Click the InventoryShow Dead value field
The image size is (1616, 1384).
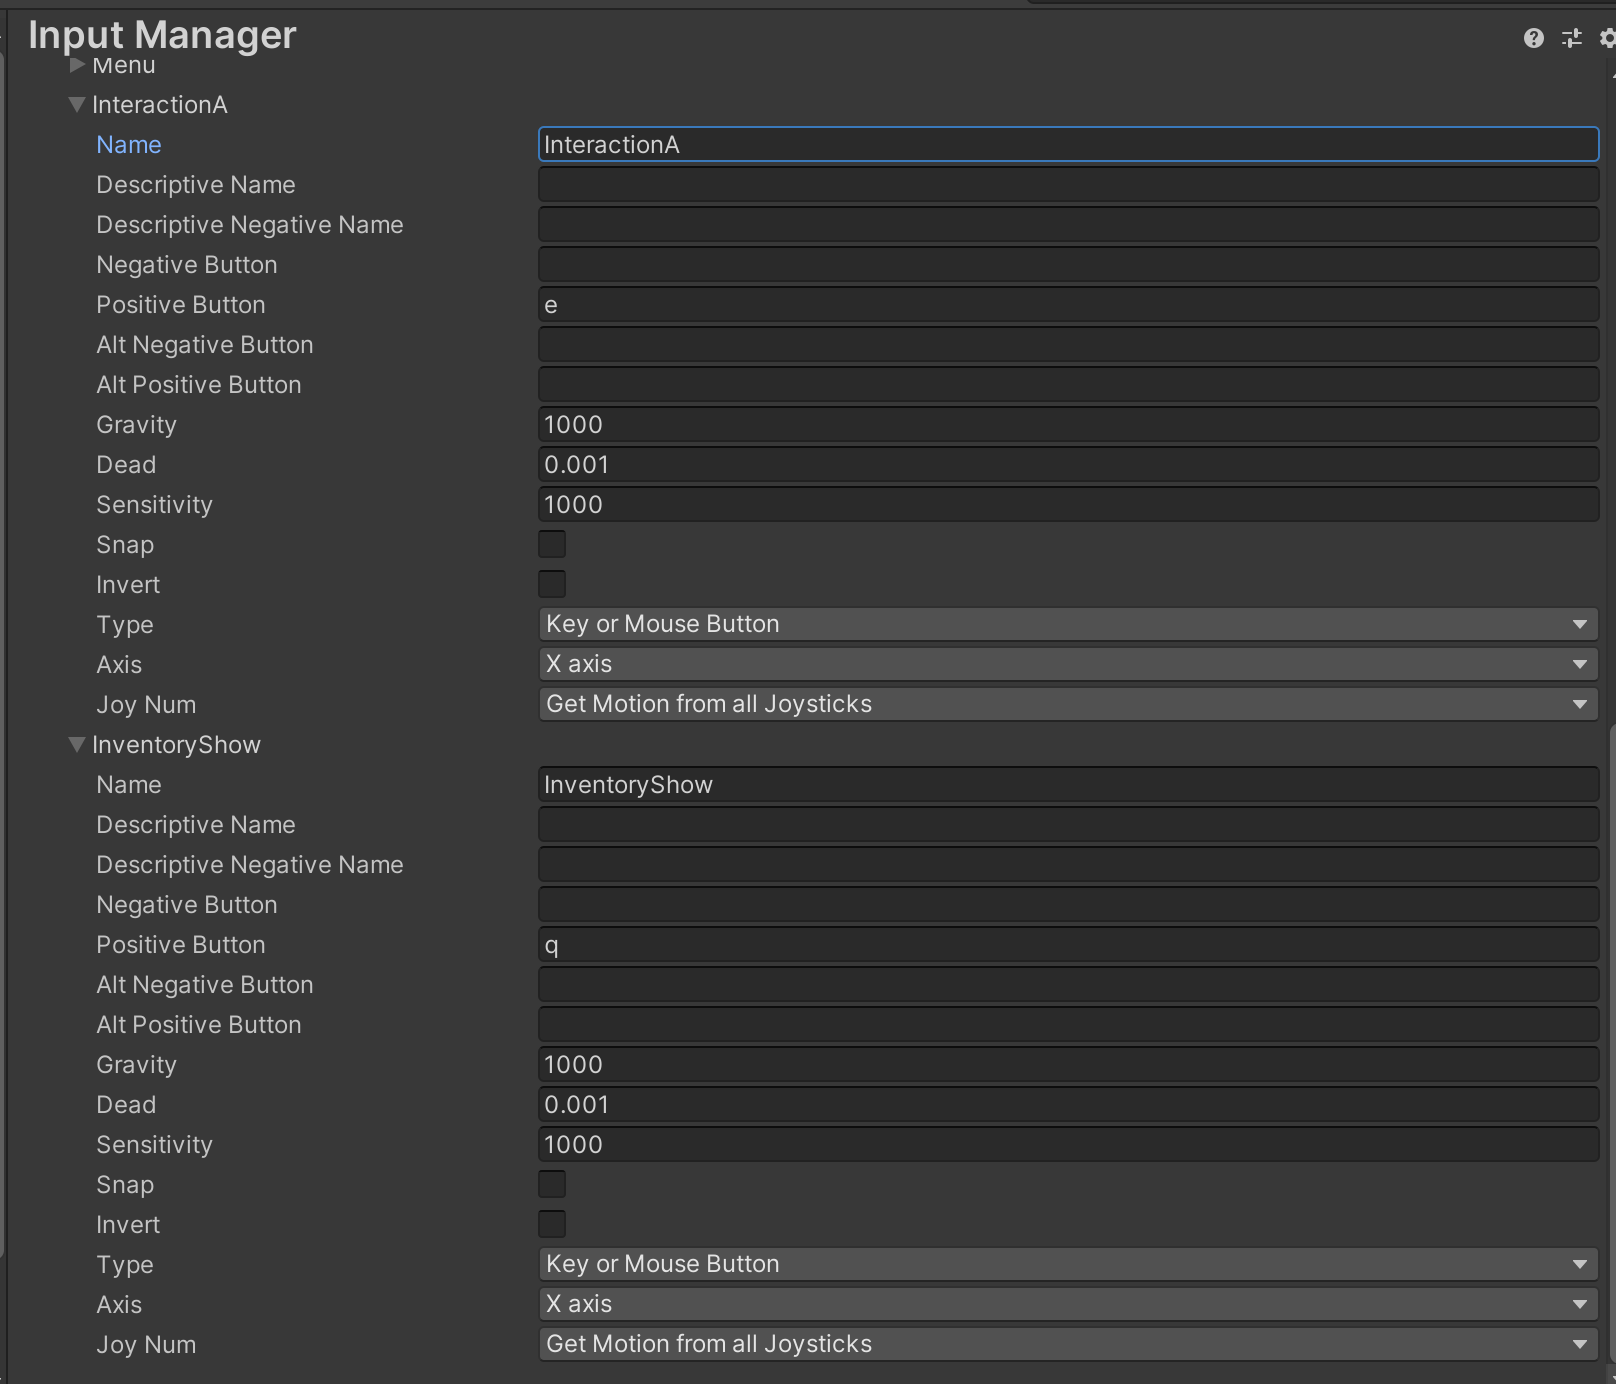point(1068,1105)
